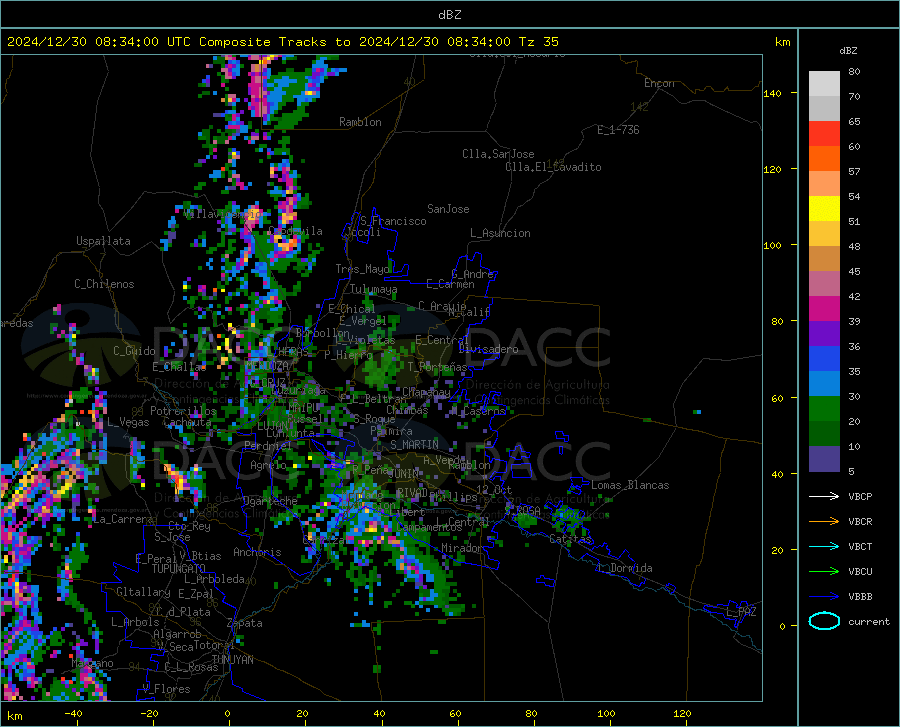The width and height of the screenshot is (900, 727).
Task: Click the Divisadero map label
Action: tap(488, 349)
